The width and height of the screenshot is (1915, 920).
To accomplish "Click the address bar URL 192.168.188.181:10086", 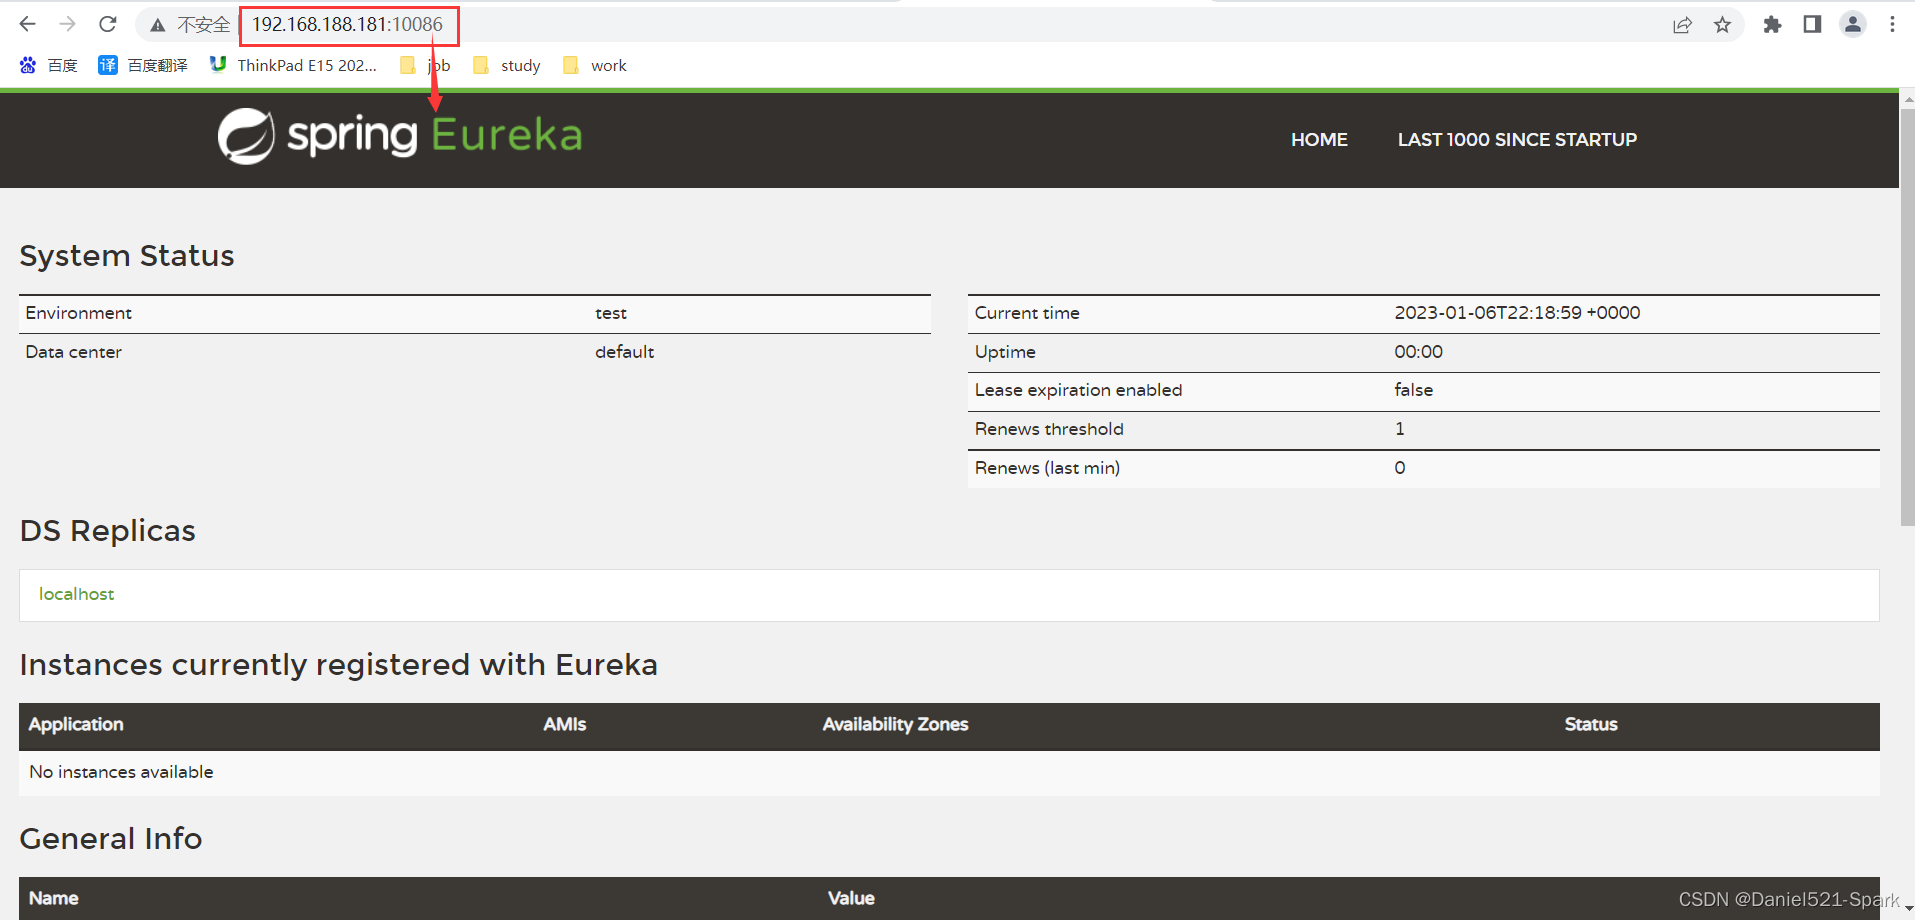I will coord(347,25).
